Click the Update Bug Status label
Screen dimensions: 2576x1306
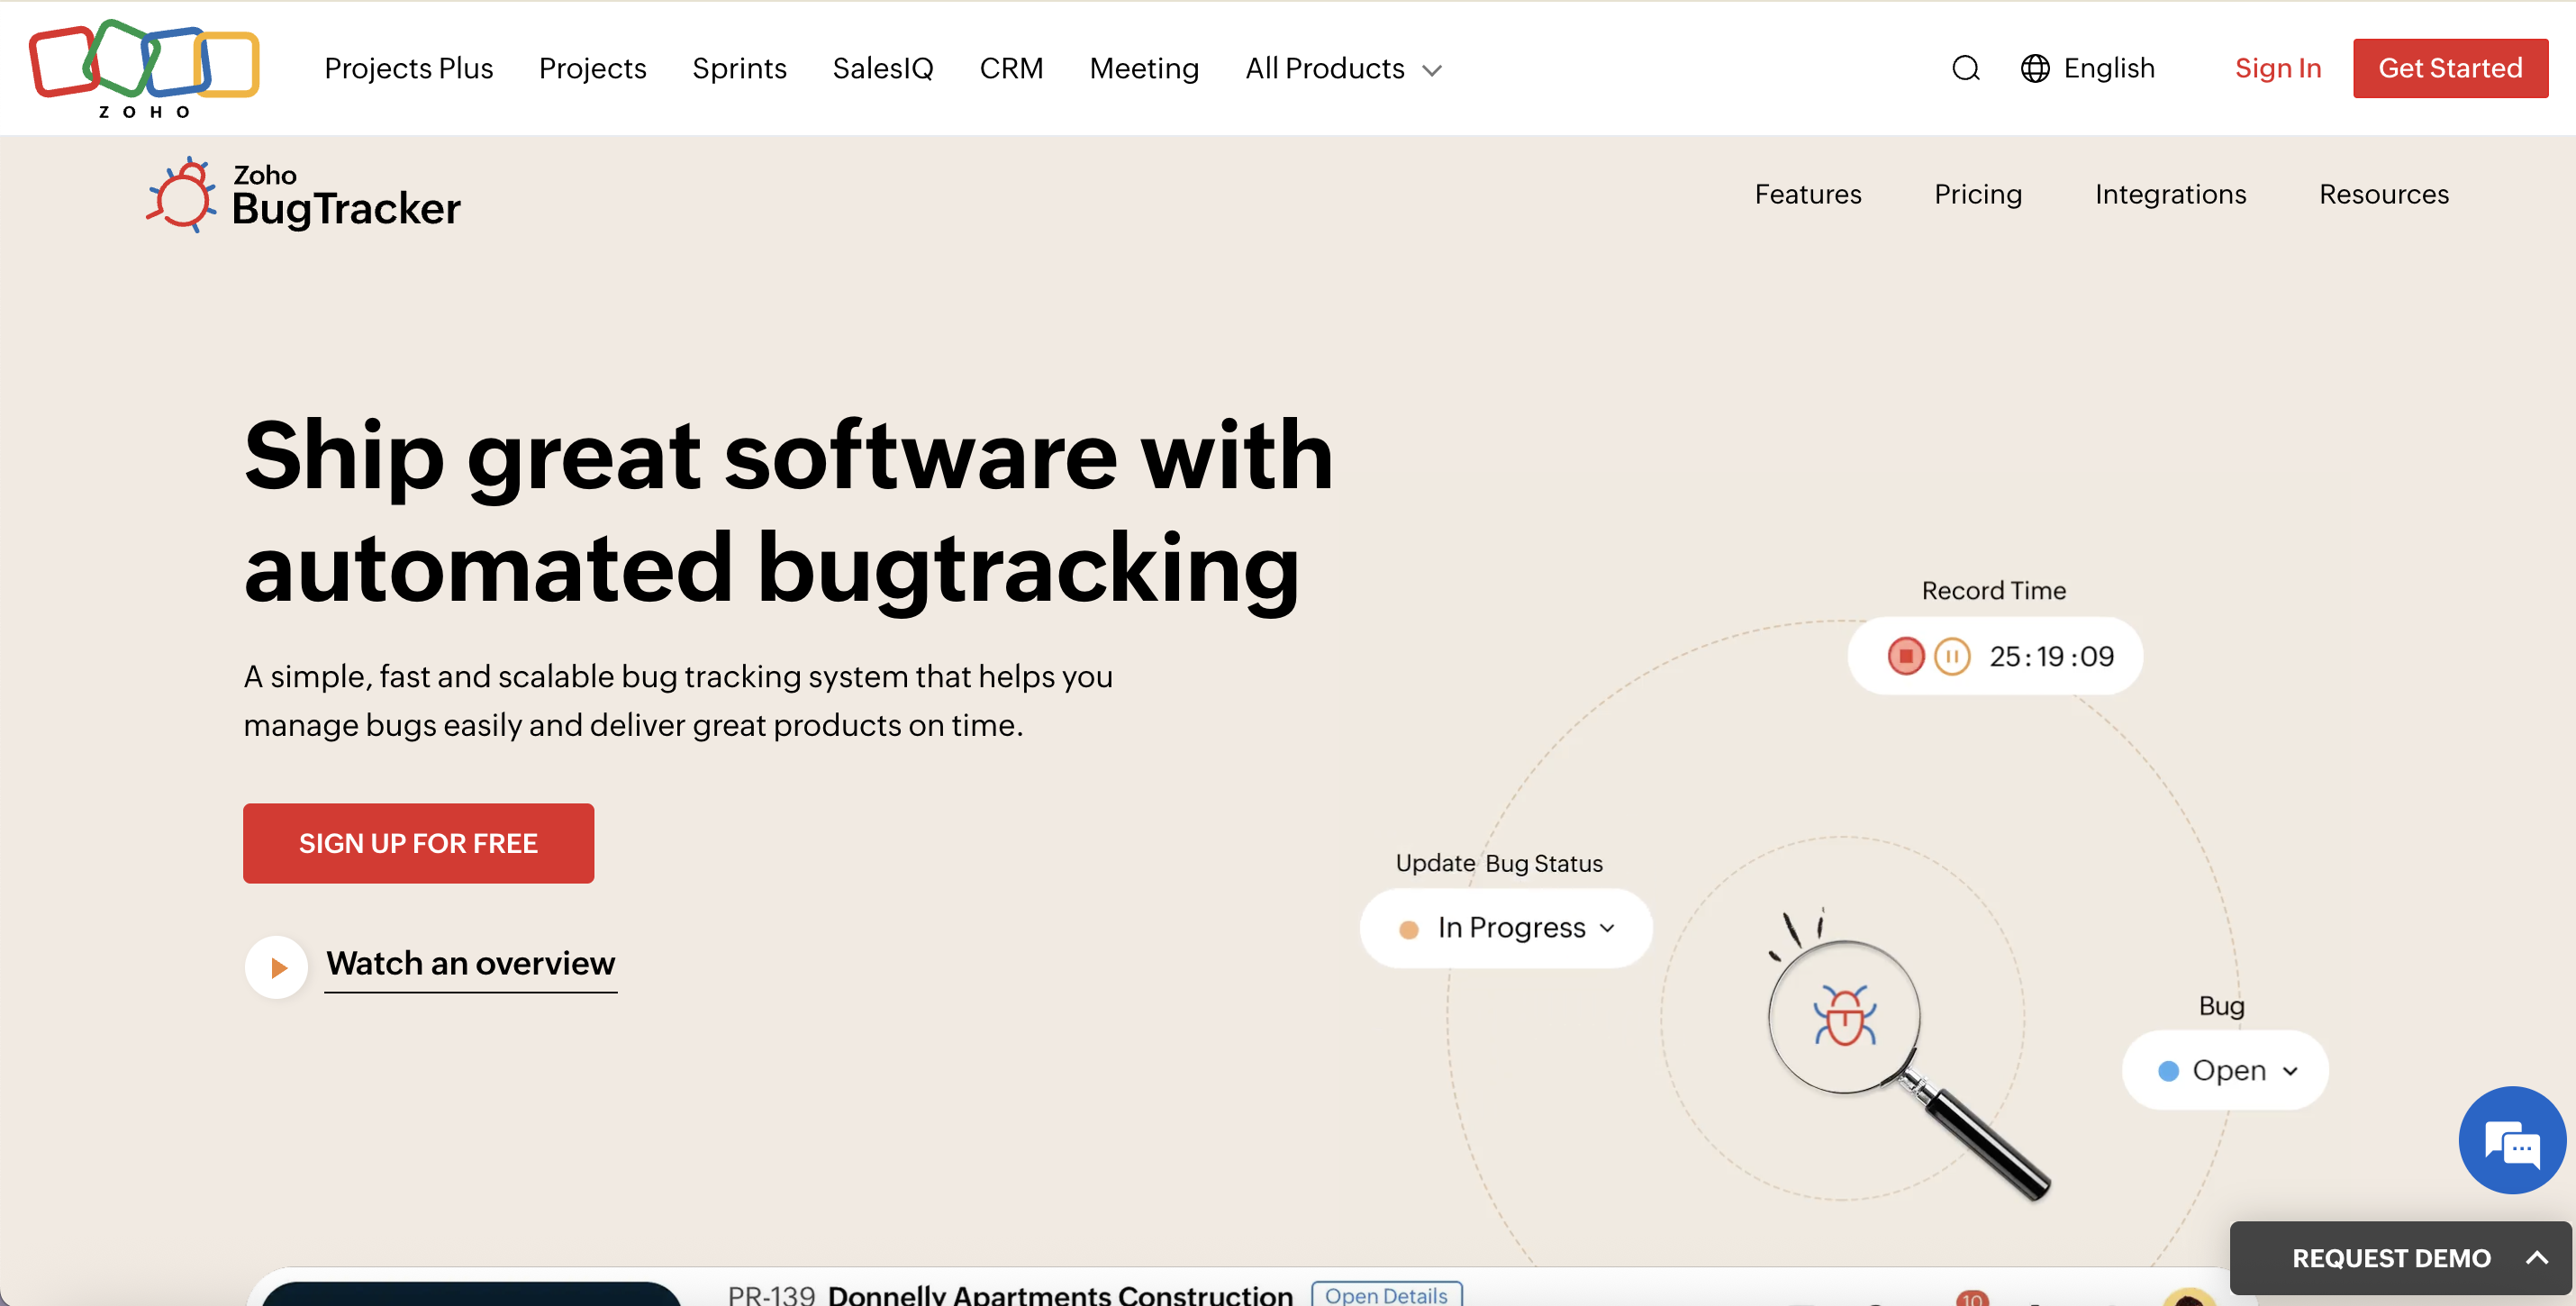(x=1499, y=863)
